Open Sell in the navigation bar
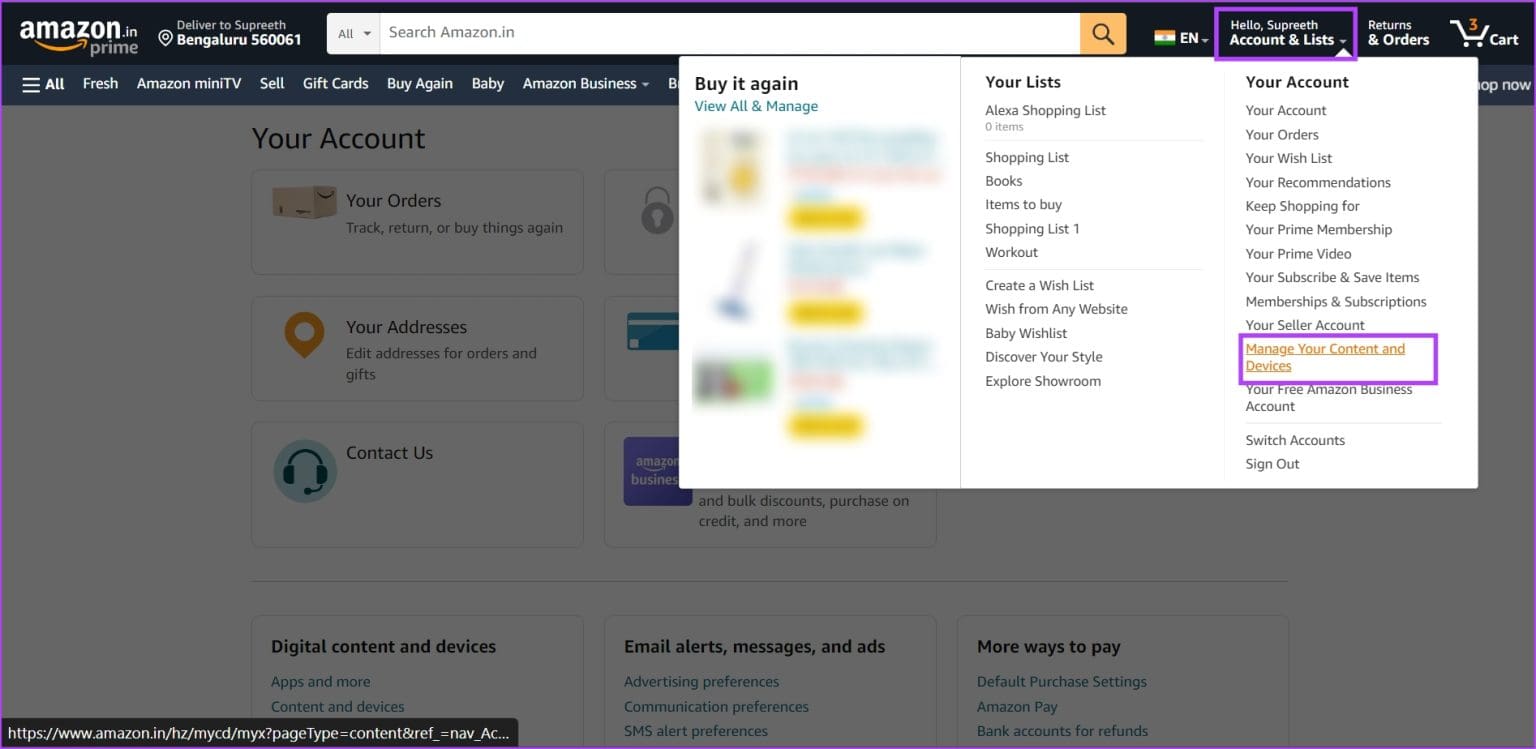 click(272, 84)
